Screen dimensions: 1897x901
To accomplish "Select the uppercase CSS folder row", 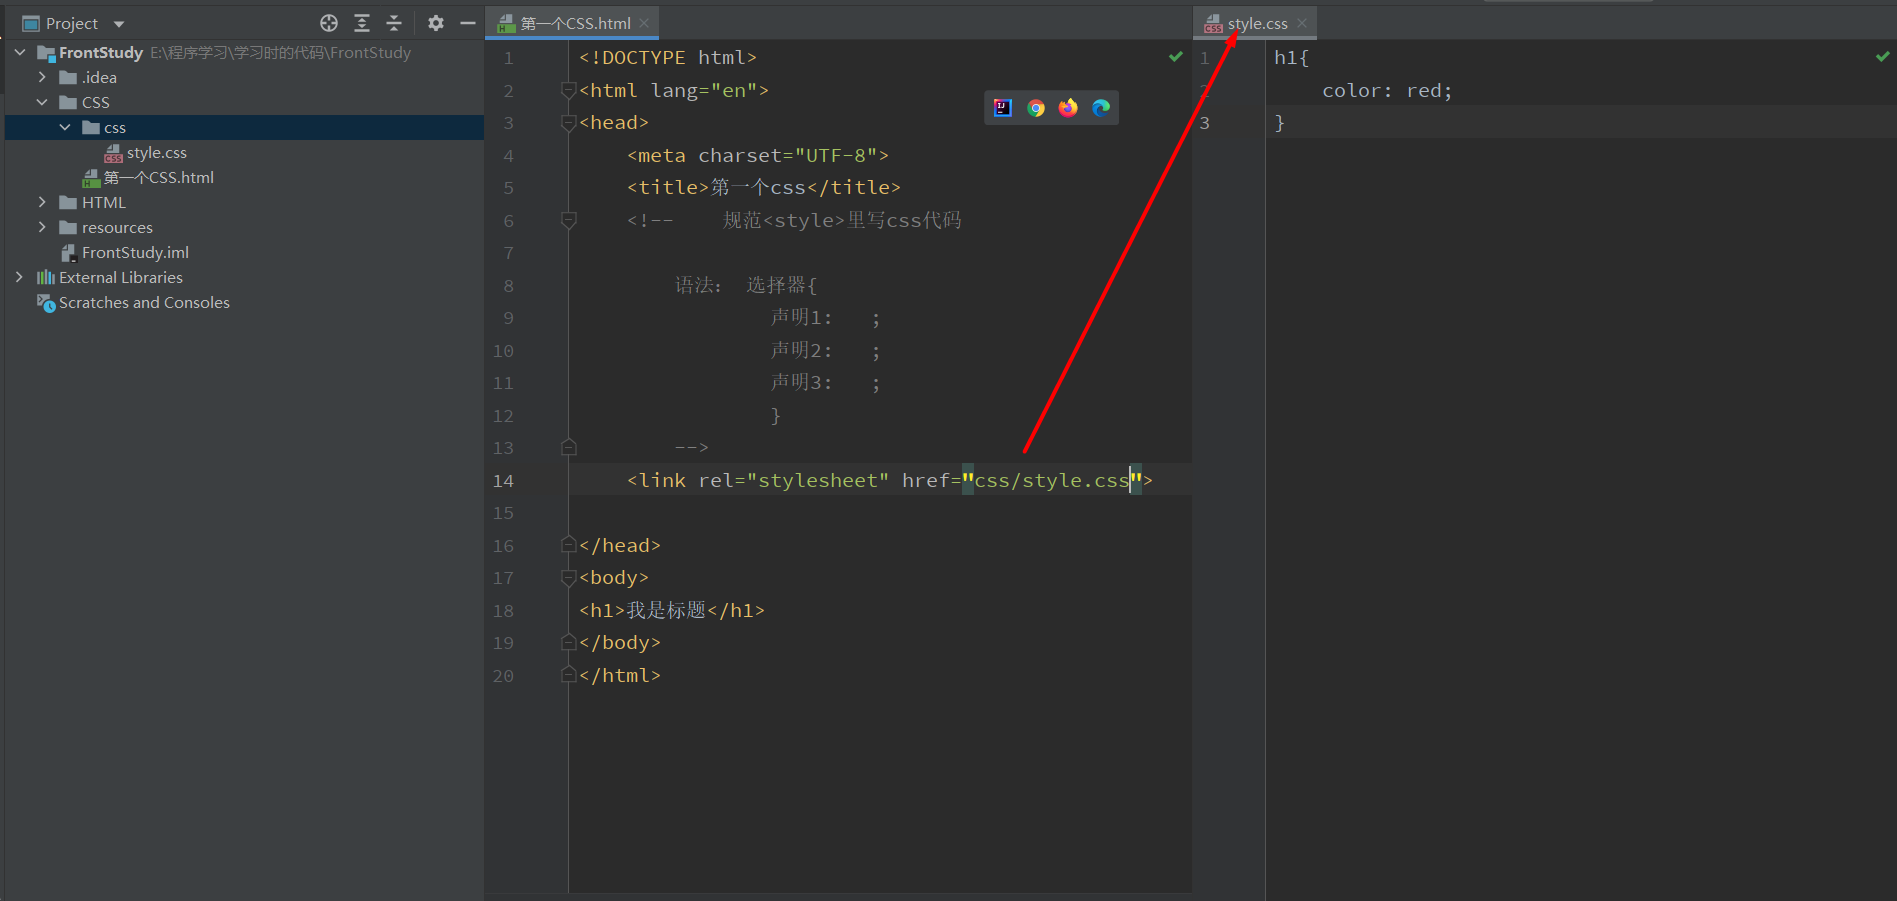I will coord(244,102).
